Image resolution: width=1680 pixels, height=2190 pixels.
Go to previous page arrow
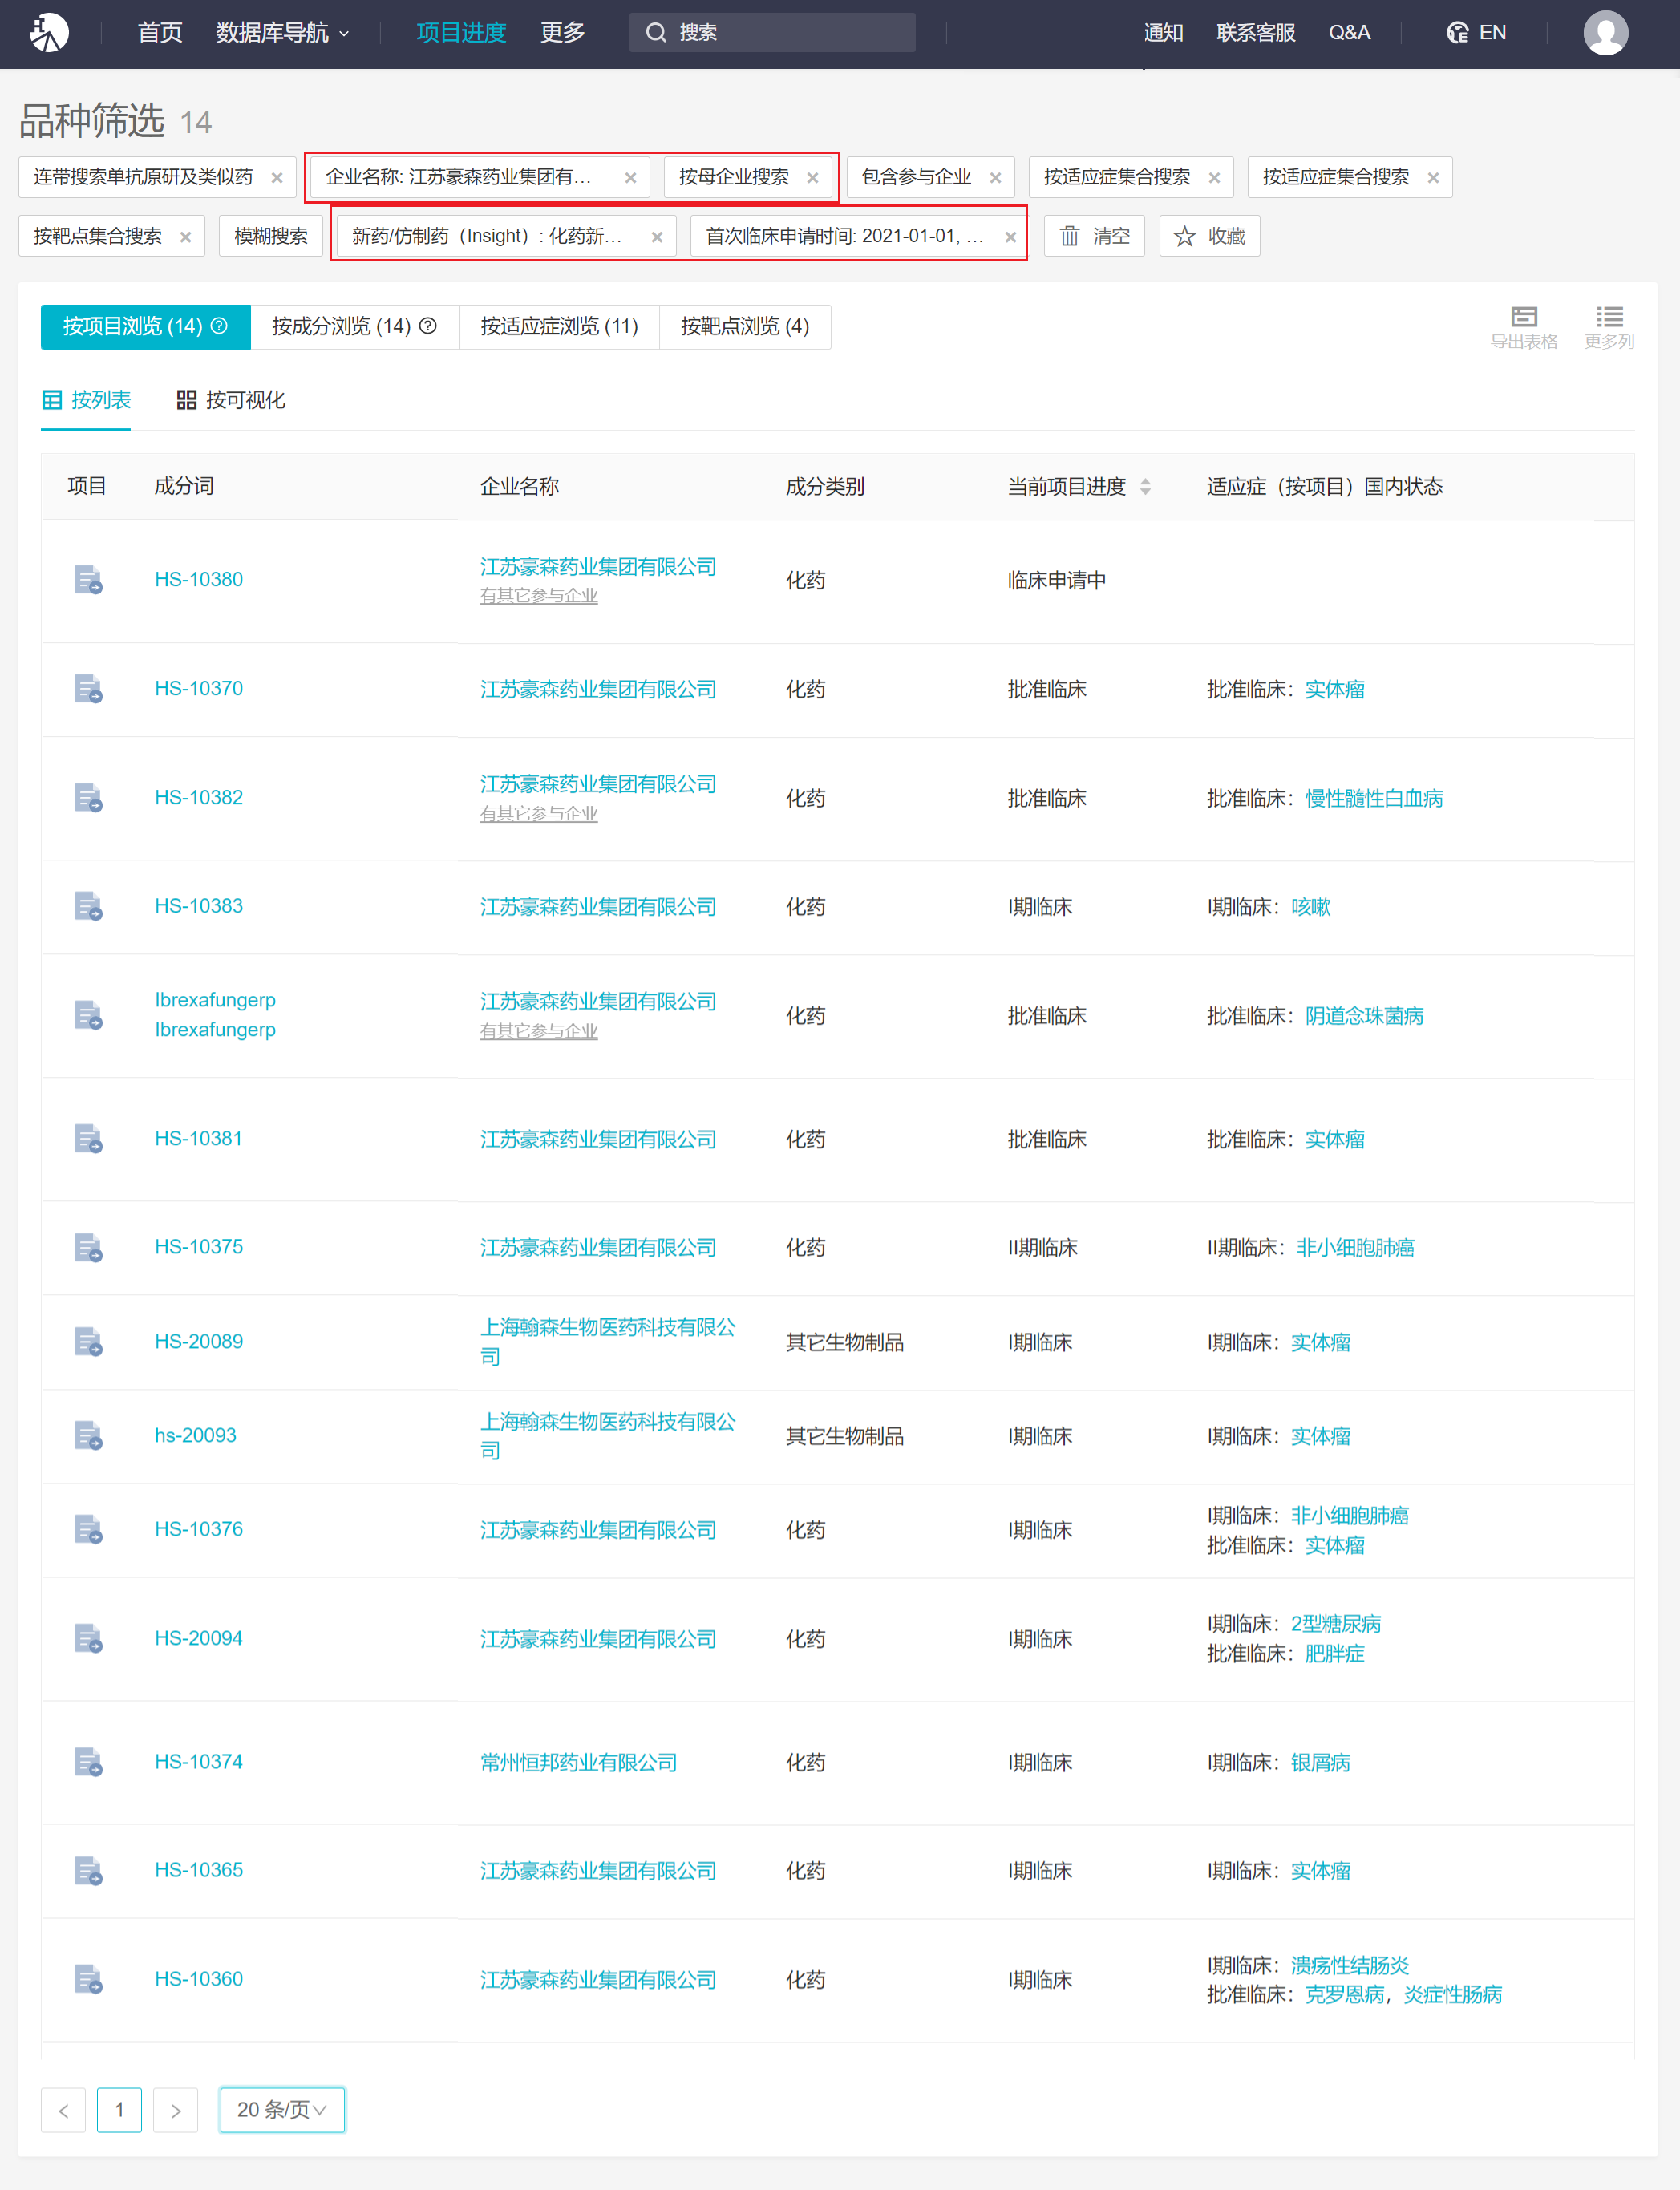tap(63, 2110)
